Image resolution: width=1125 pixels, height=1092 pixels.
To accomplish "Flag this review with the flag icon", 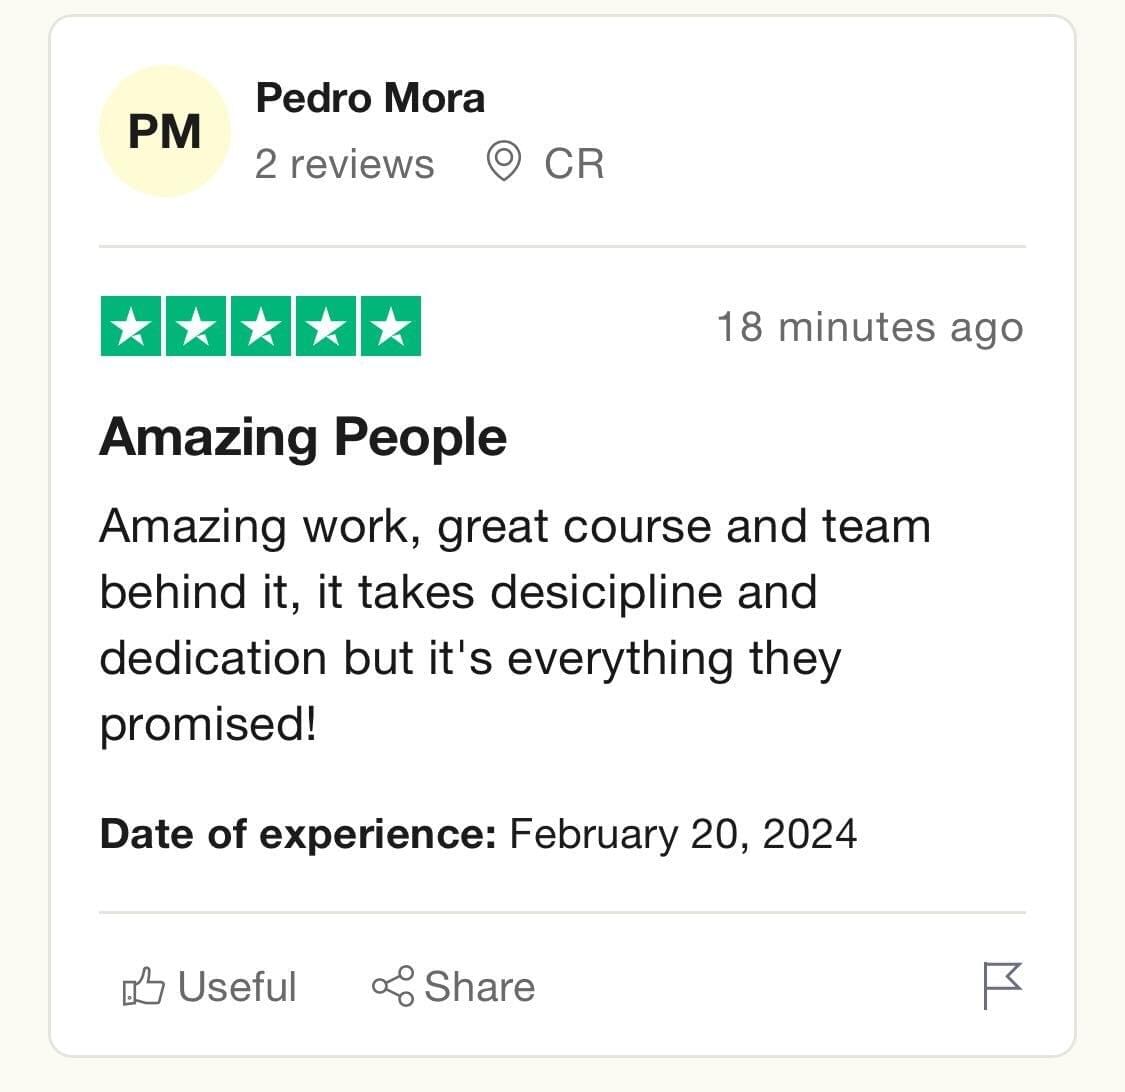I will click(1002, 986).
